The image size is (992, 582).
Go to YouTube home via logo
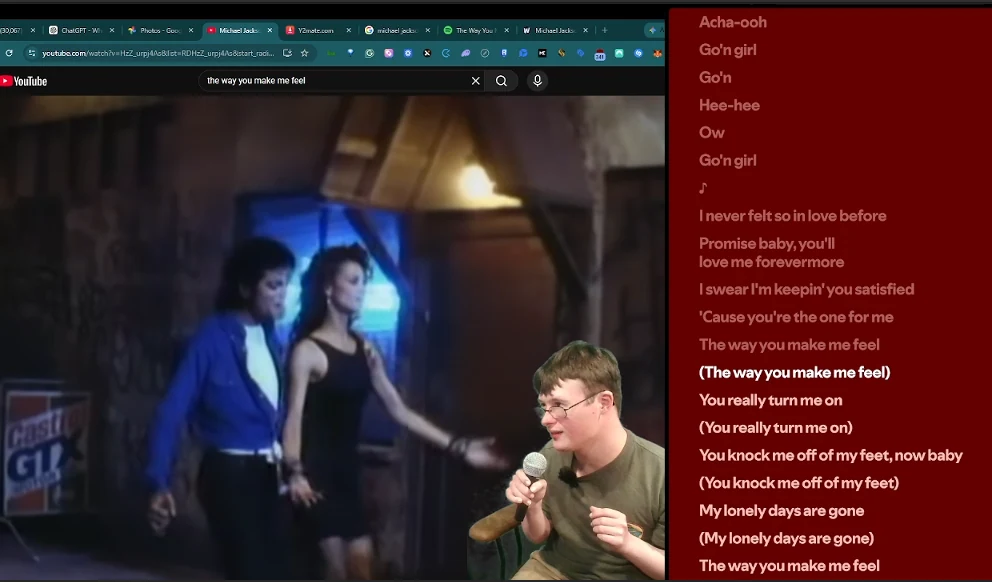click(24, 81)
